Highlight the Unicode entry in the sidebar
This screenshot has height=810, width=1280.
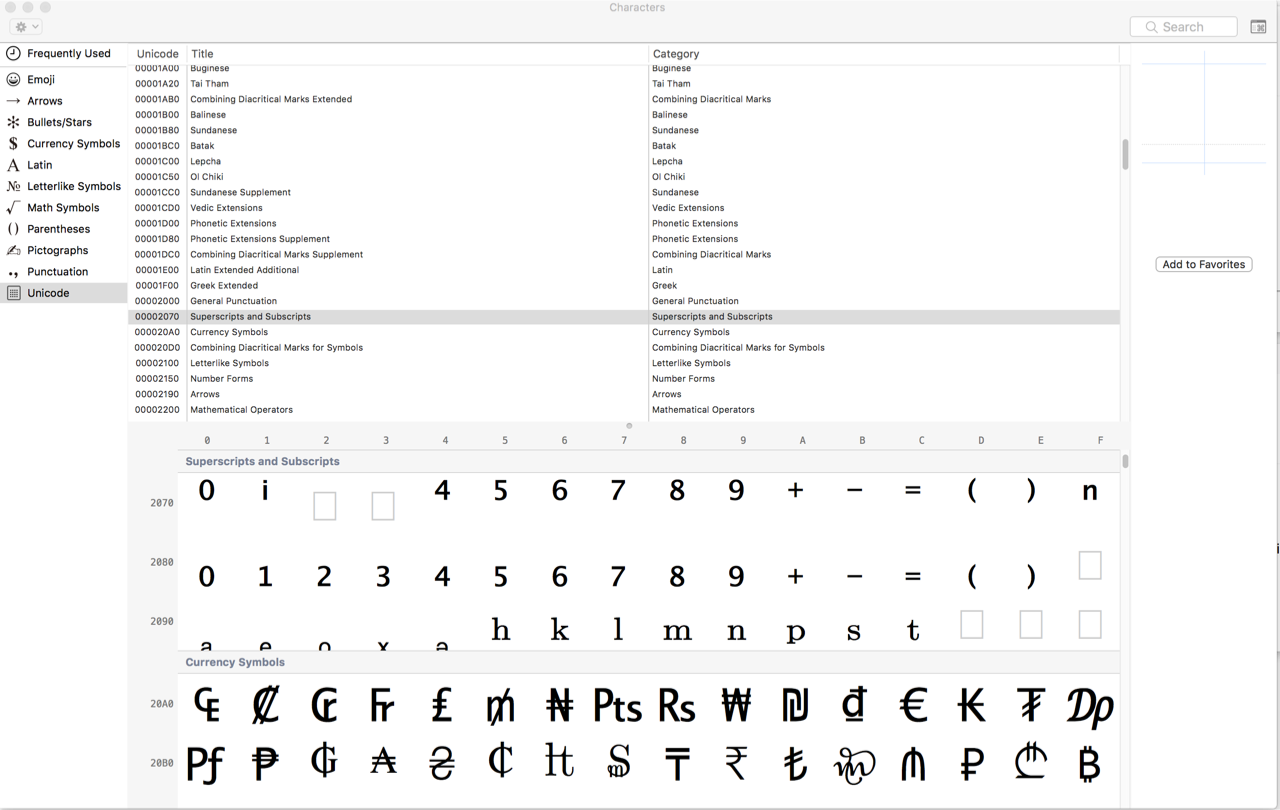(46, 292)
